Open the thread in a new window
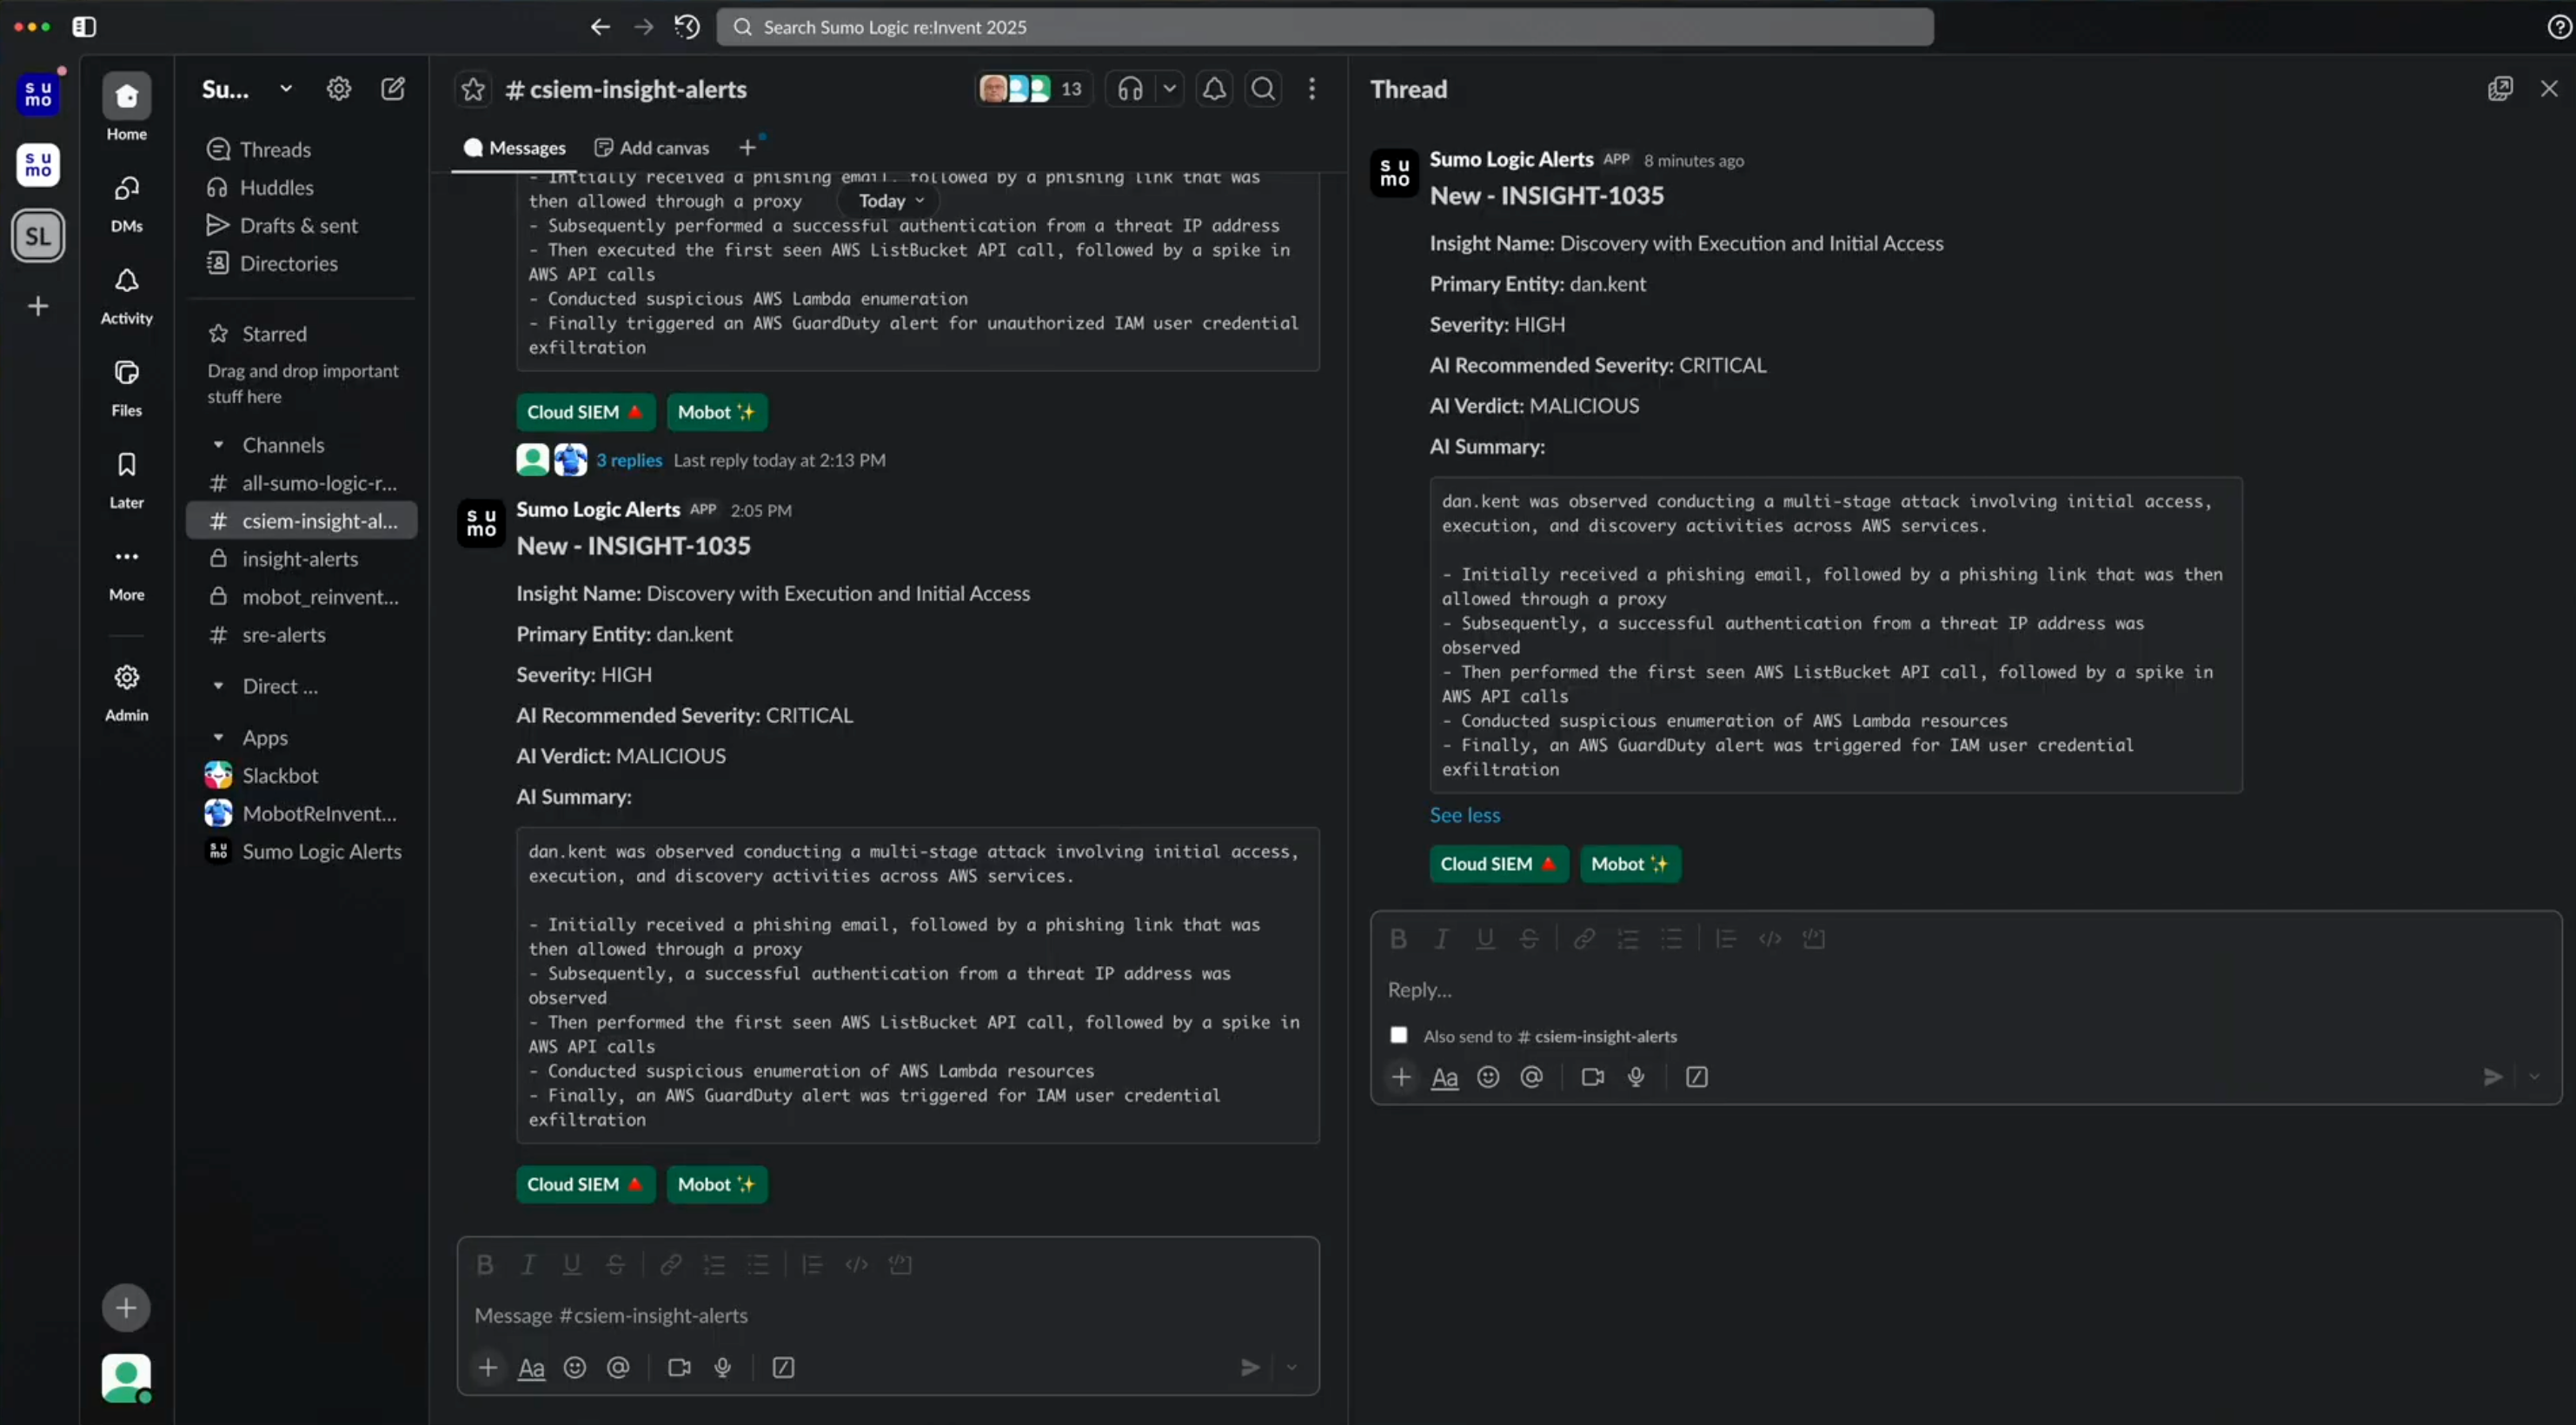 click(x=2499, y=89)
